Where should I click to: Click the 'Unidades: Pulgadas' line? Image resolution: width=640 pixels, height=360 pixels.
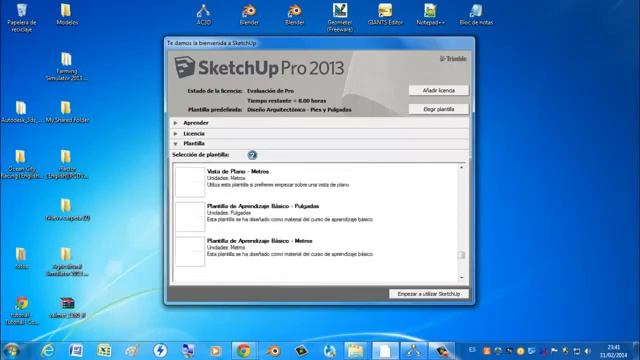[229, 213]
